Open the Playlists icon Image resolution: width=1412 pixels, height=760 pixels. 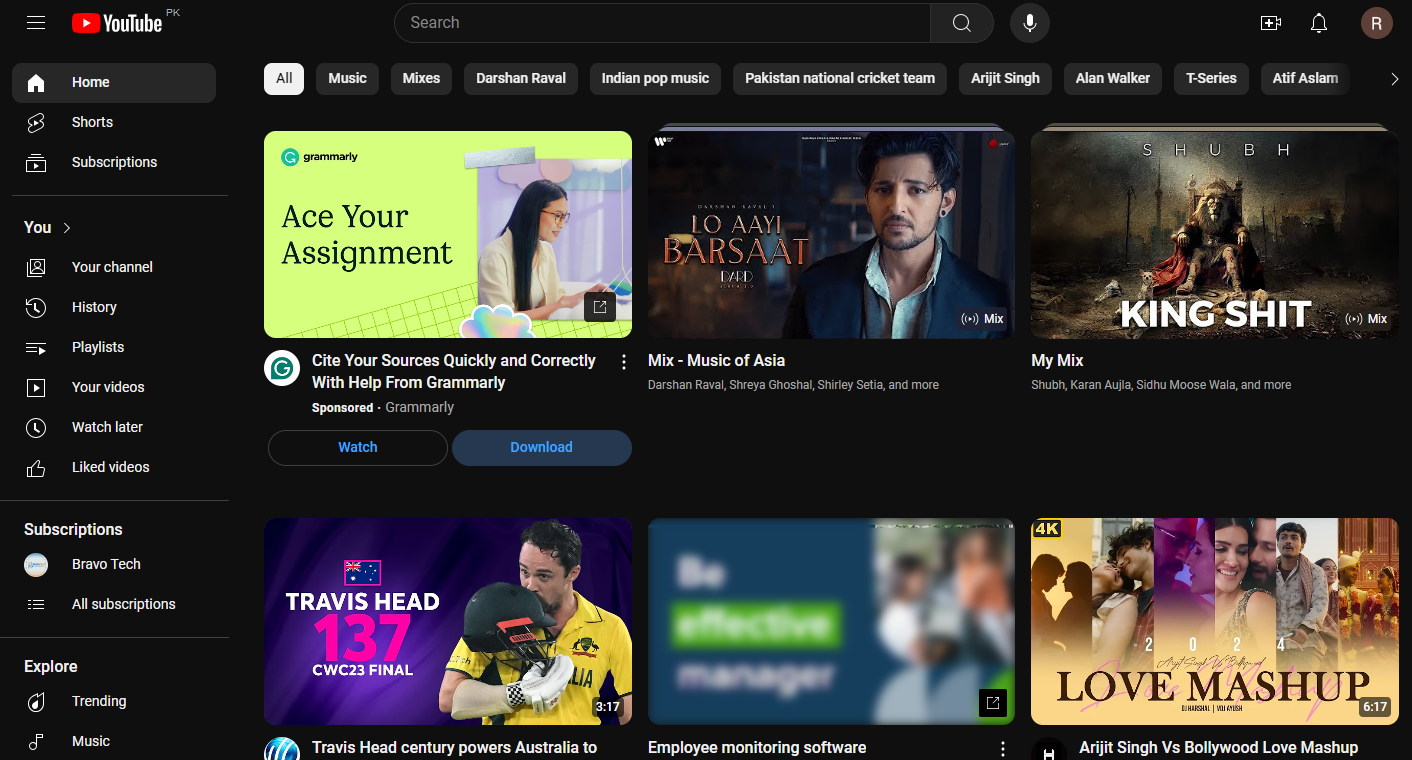[36, 348]
